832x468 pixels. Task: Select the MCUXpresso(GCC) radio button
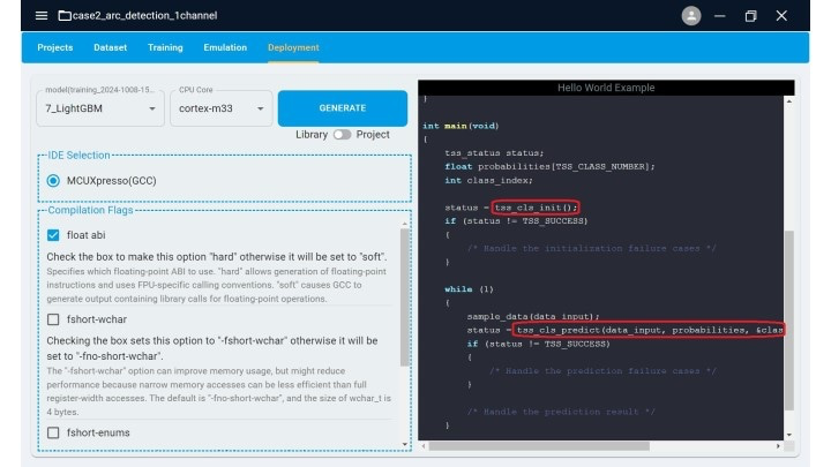pyautogui.click(x=54, y=181)
